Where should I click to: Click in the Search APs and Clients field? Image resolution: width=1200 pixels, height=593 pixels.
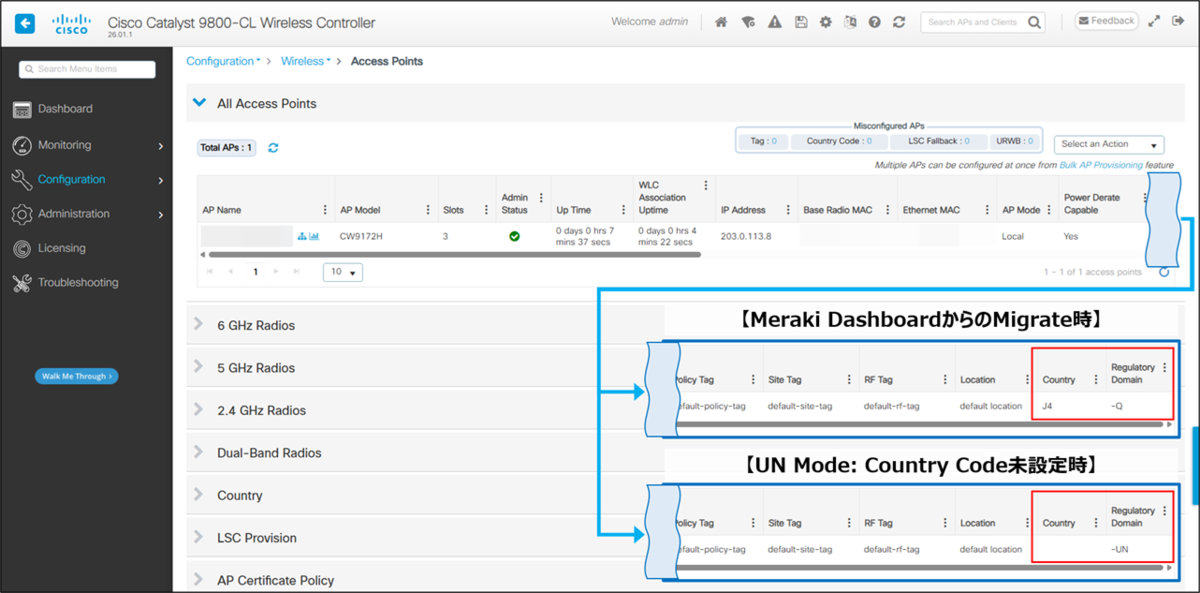point(972,22)
